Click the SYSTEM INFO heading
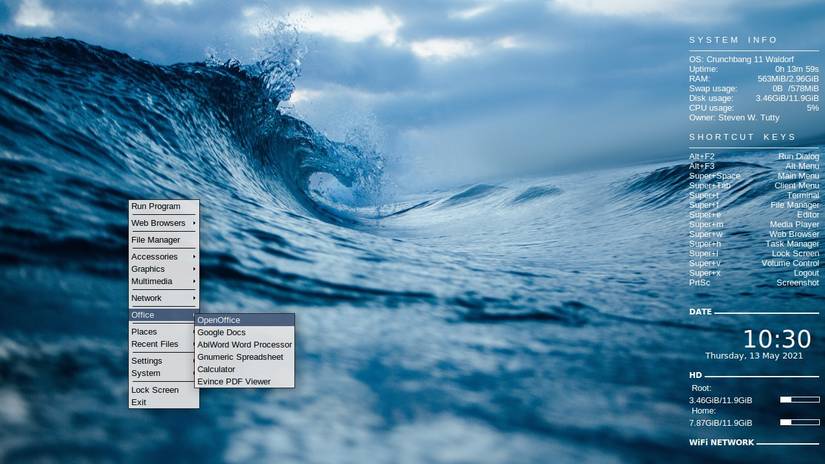825x464 pixels. coord(733,40)
